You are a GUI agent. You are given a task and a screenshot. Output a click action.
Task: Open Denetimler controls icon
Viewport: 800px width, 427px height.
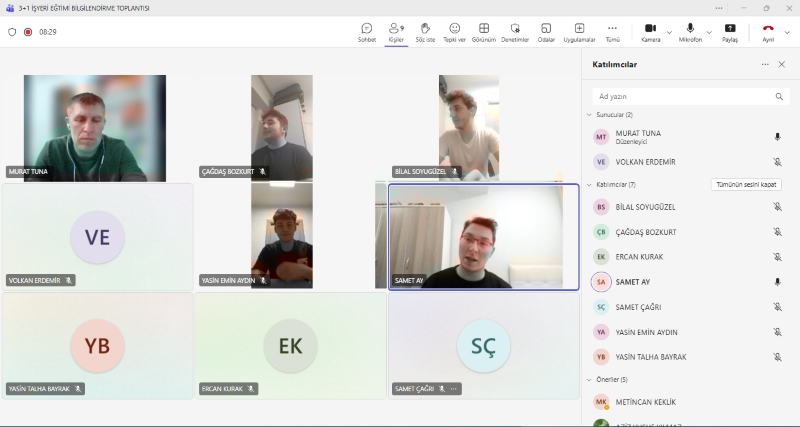point(514,31)
